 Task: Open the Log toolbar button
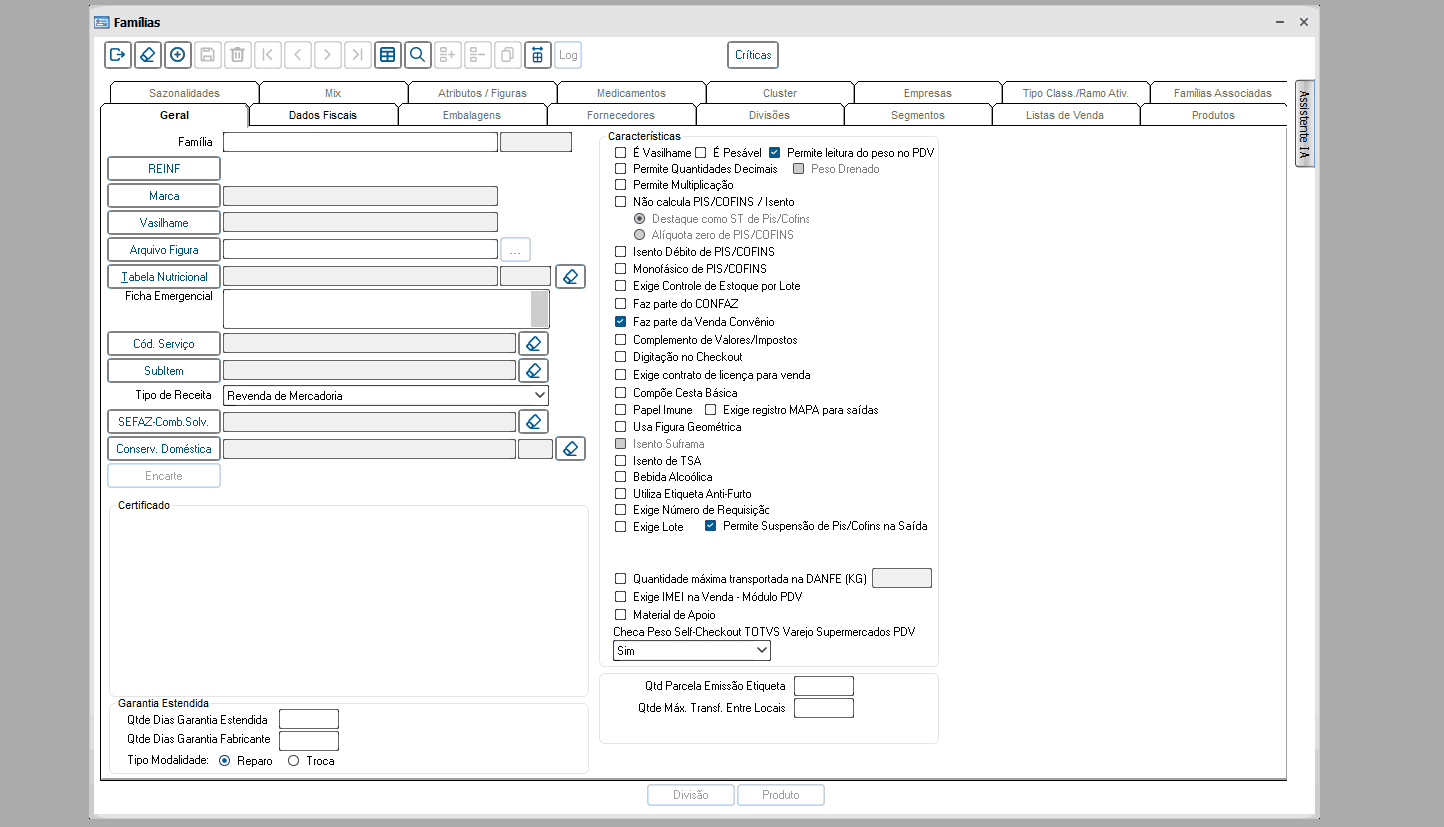pos(568,55)
